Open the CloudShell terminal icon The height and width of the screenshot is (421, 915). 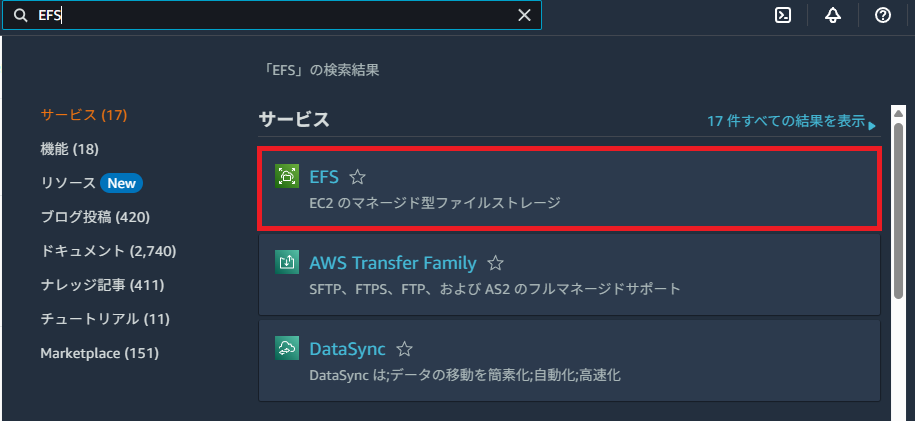783,16
